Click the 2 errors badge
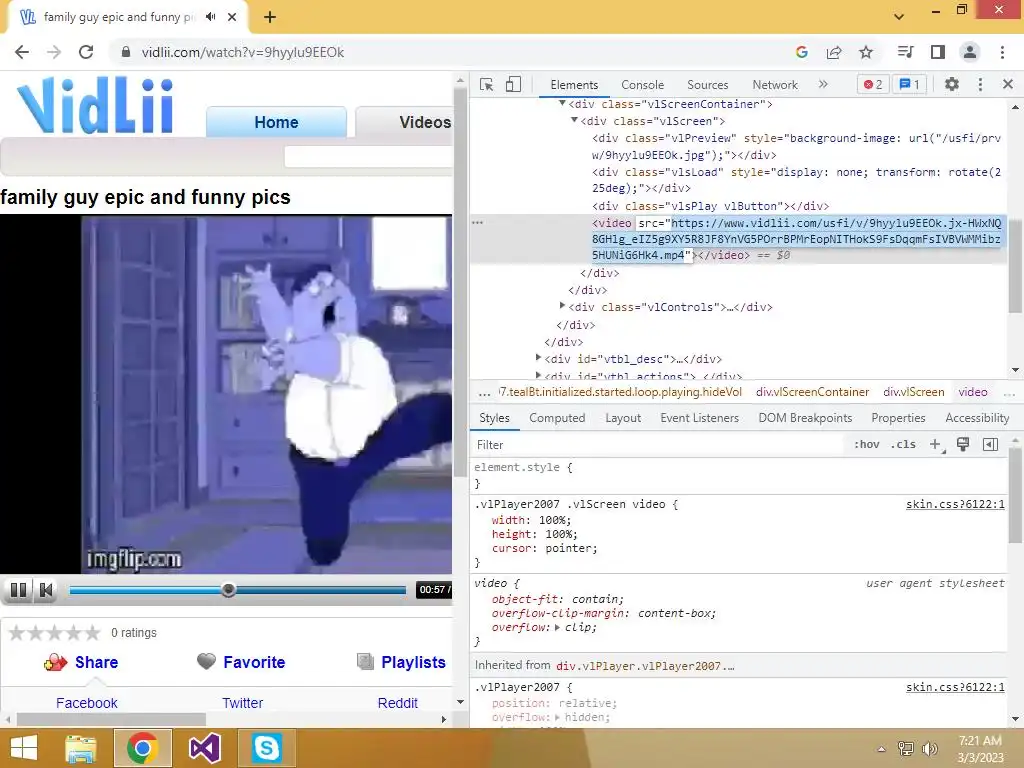Screen dimensions: 1024x768 (873, 84)
